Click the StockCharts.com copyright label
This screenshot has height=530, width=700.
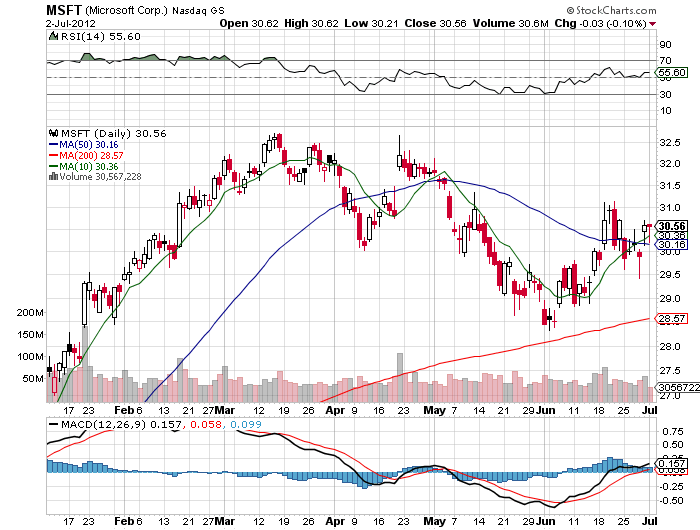point(612,10)
